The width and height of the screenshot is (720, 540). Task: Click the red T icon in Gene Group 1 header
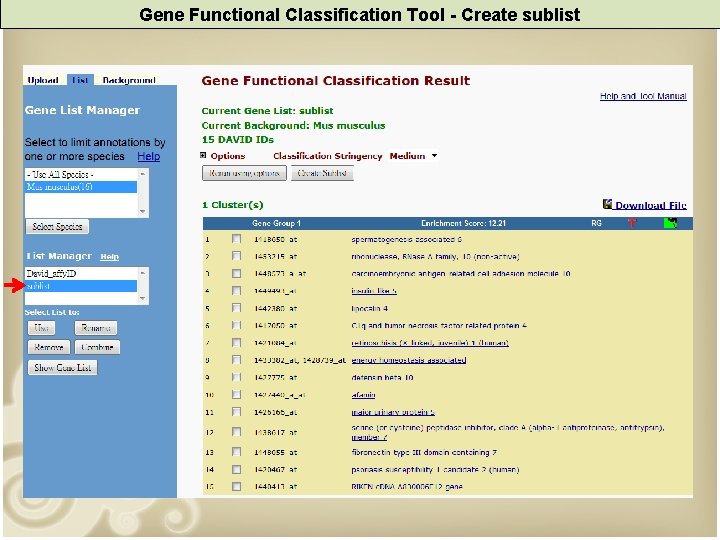tap(632, 223)
